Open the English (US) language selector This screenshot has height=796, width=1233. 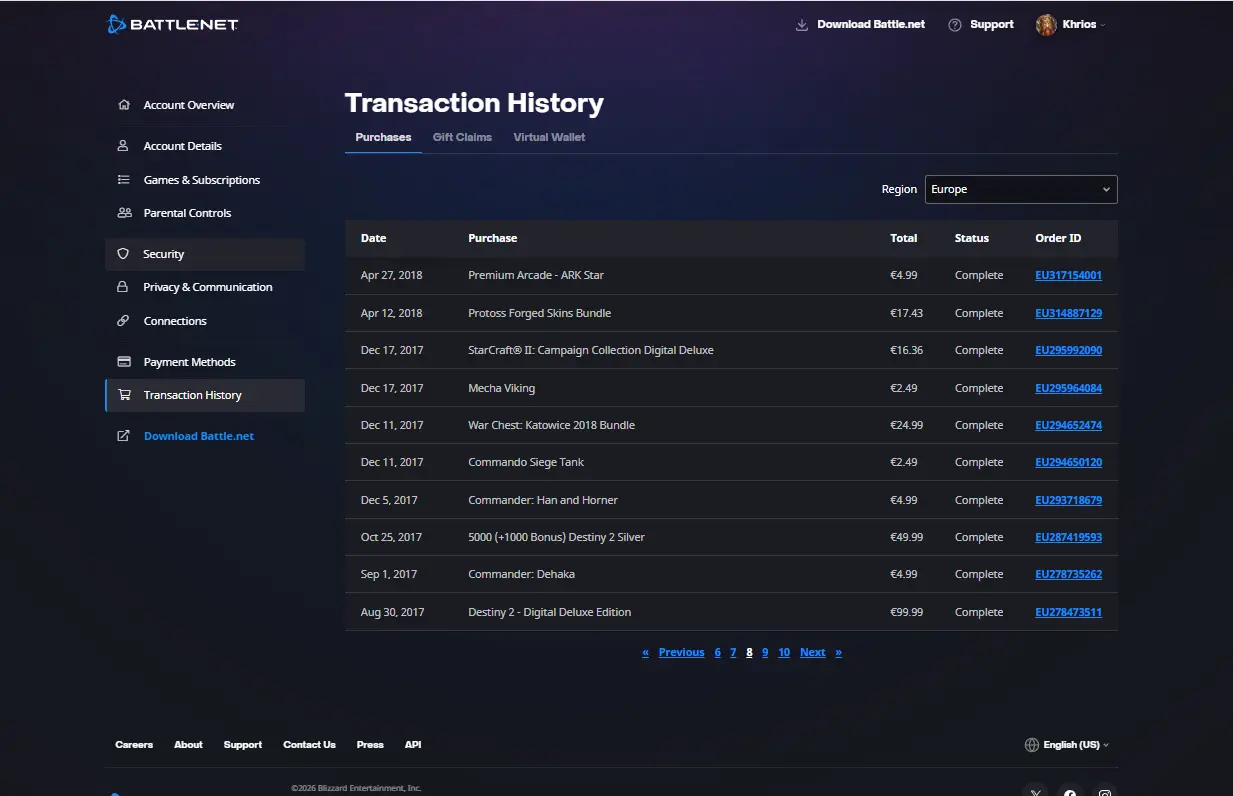pos(1067,745)
